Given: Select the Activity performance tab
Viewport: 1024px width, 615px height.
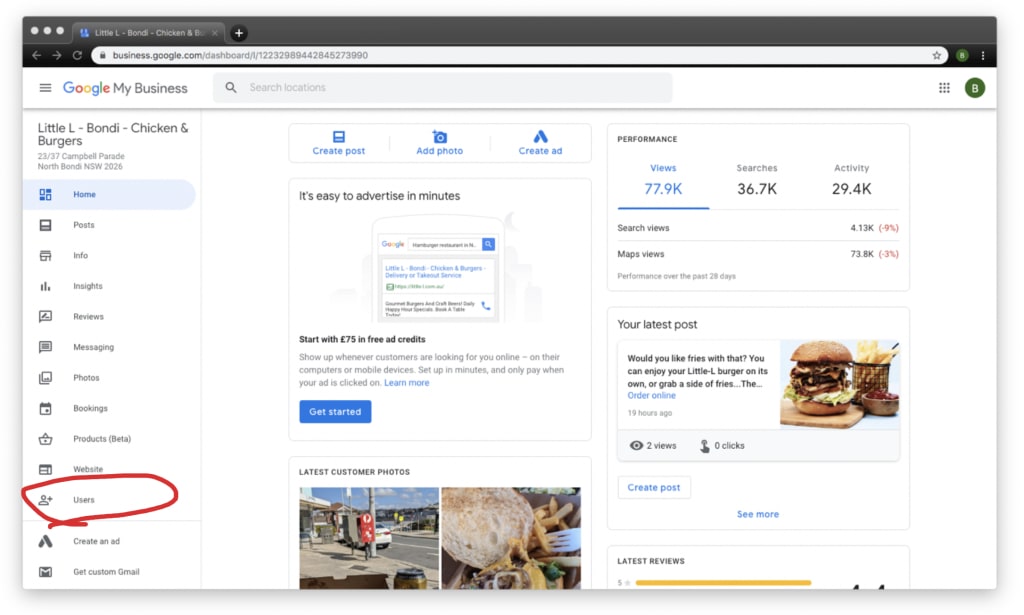Looking at the screenshot, I should click(851, 180).
